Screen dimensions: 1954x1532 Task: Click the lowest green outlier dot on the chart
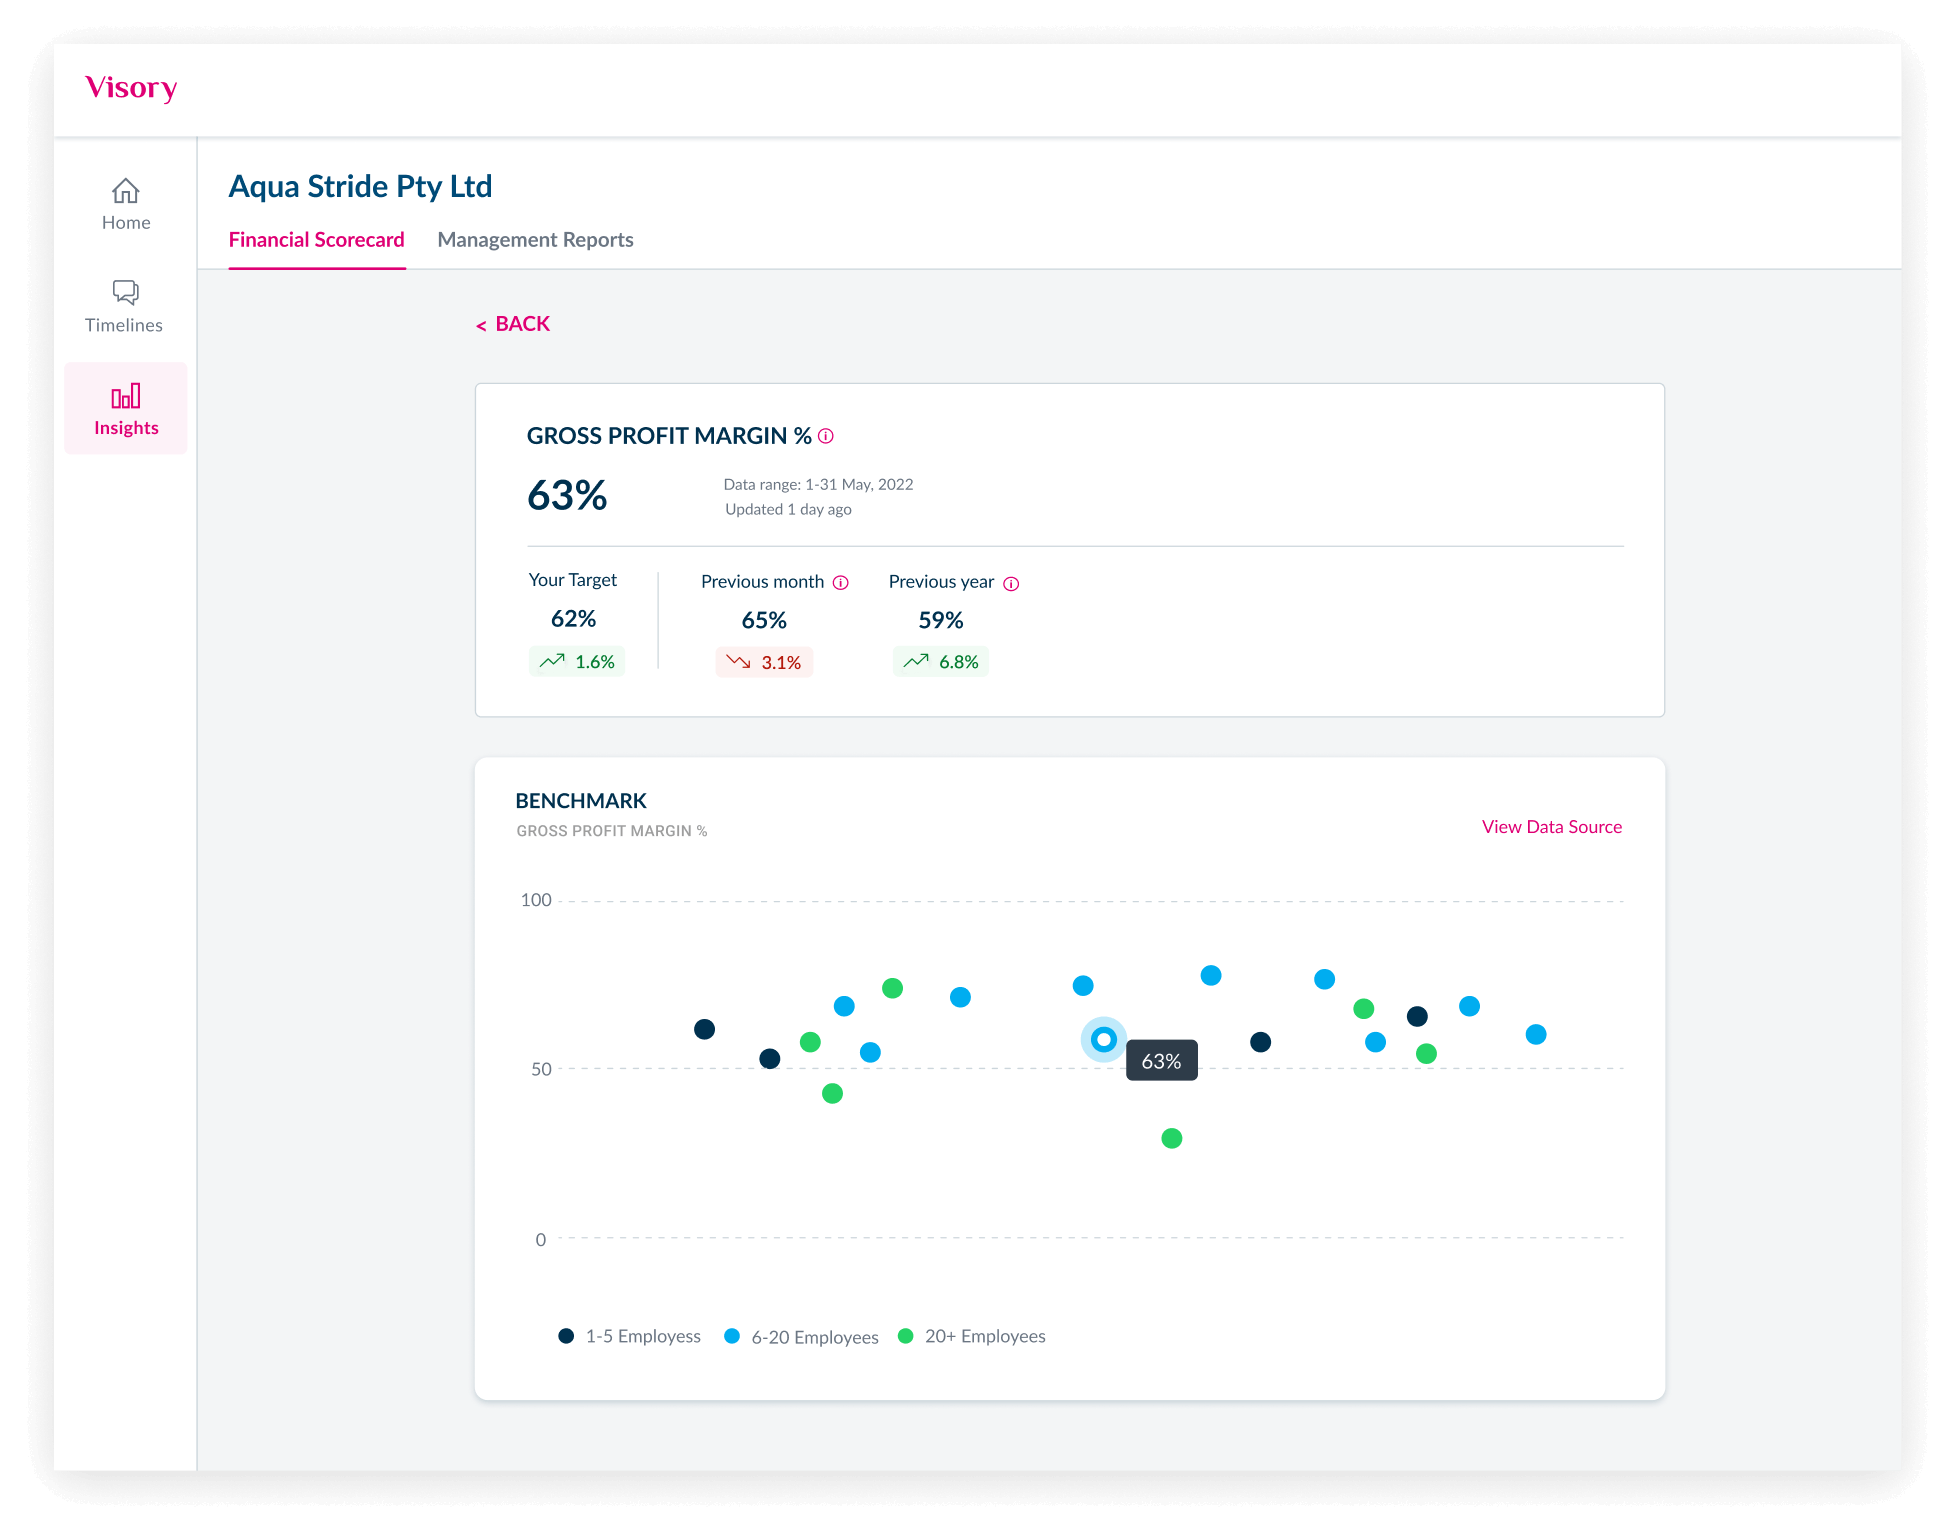point(1170,1136)
